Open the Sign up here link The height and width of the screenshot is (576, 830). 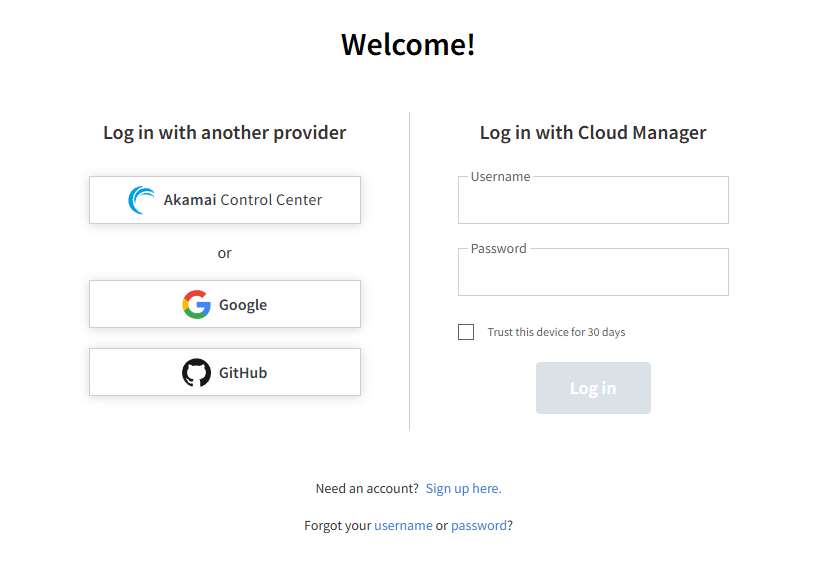[463, 488]
